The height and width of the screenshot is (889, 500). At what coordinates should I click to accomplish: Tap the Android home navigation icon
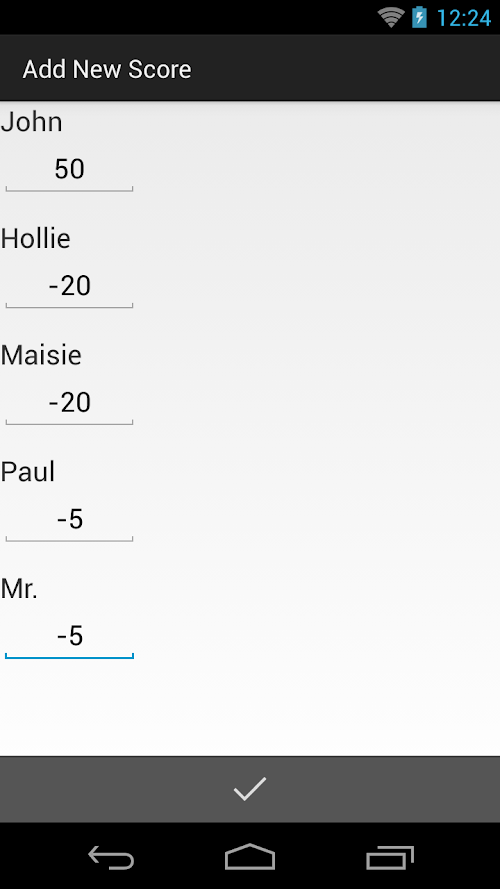pos(250,857)
